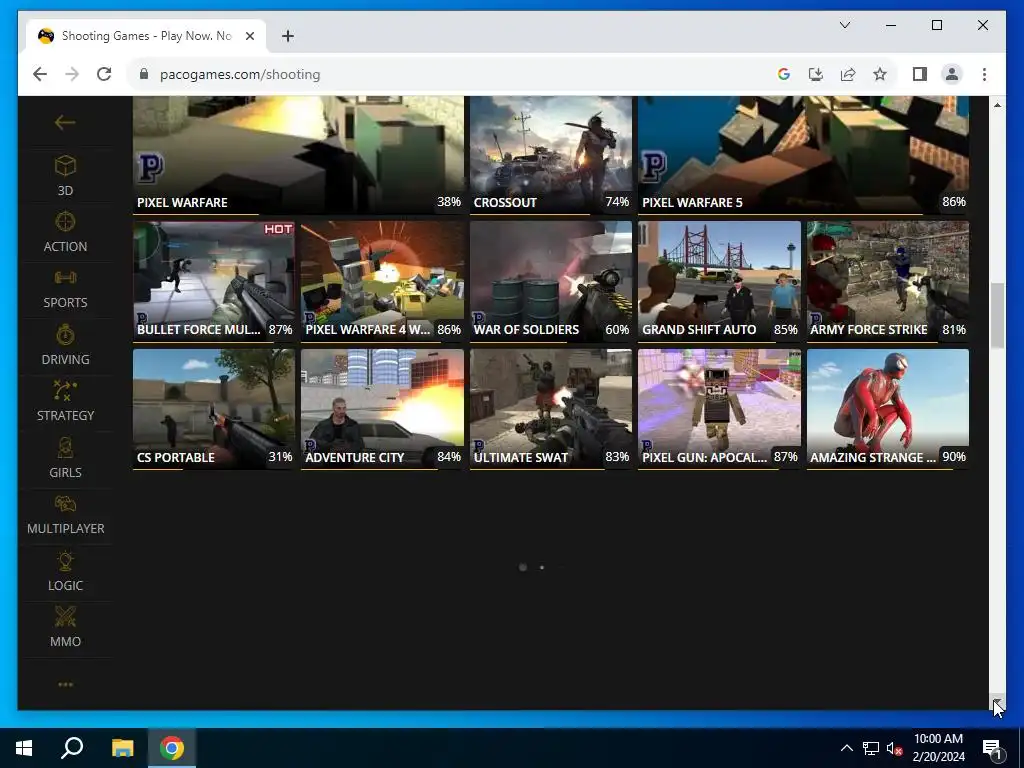The width and height of the screenshot is (1024, 768).
Task: Open Chrome profile avatar
Action: [952, 74]
